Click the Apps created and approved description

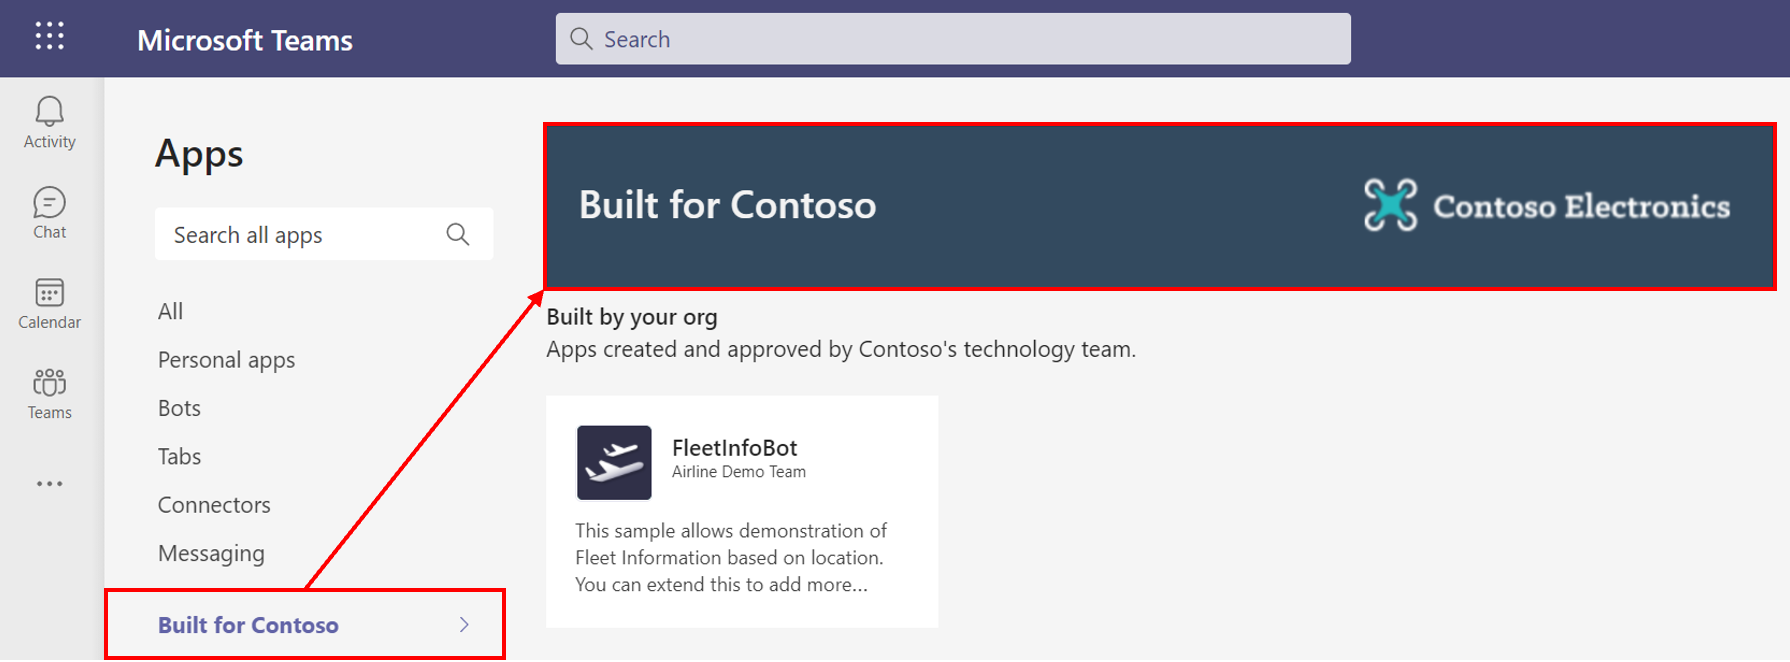tap(841, 349)
